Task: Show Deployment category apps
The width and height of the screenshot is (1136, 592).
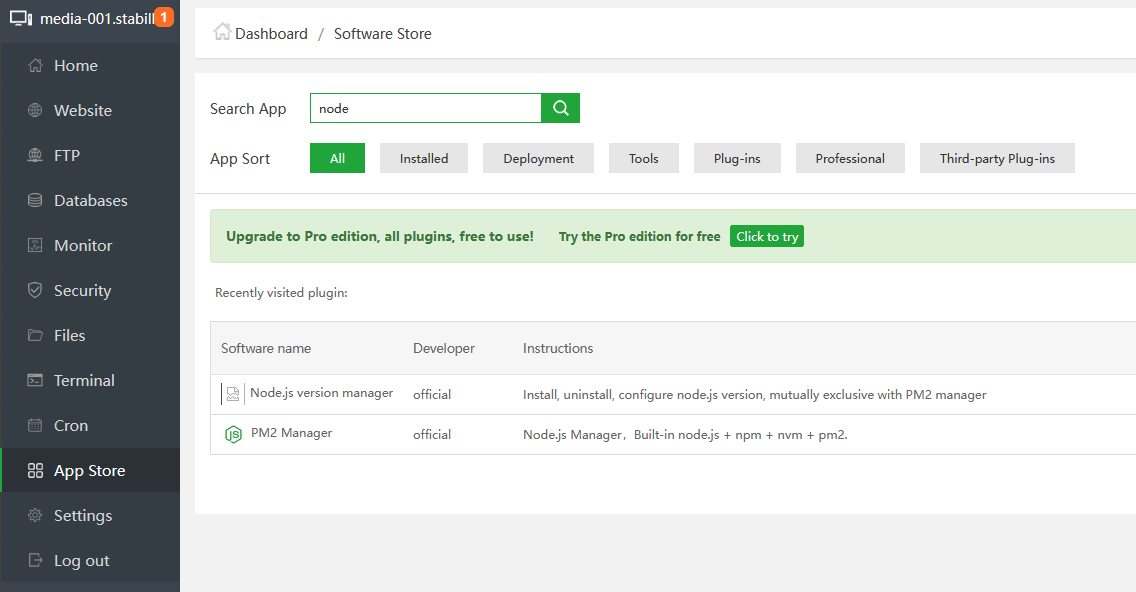Action: coord(538,158)
